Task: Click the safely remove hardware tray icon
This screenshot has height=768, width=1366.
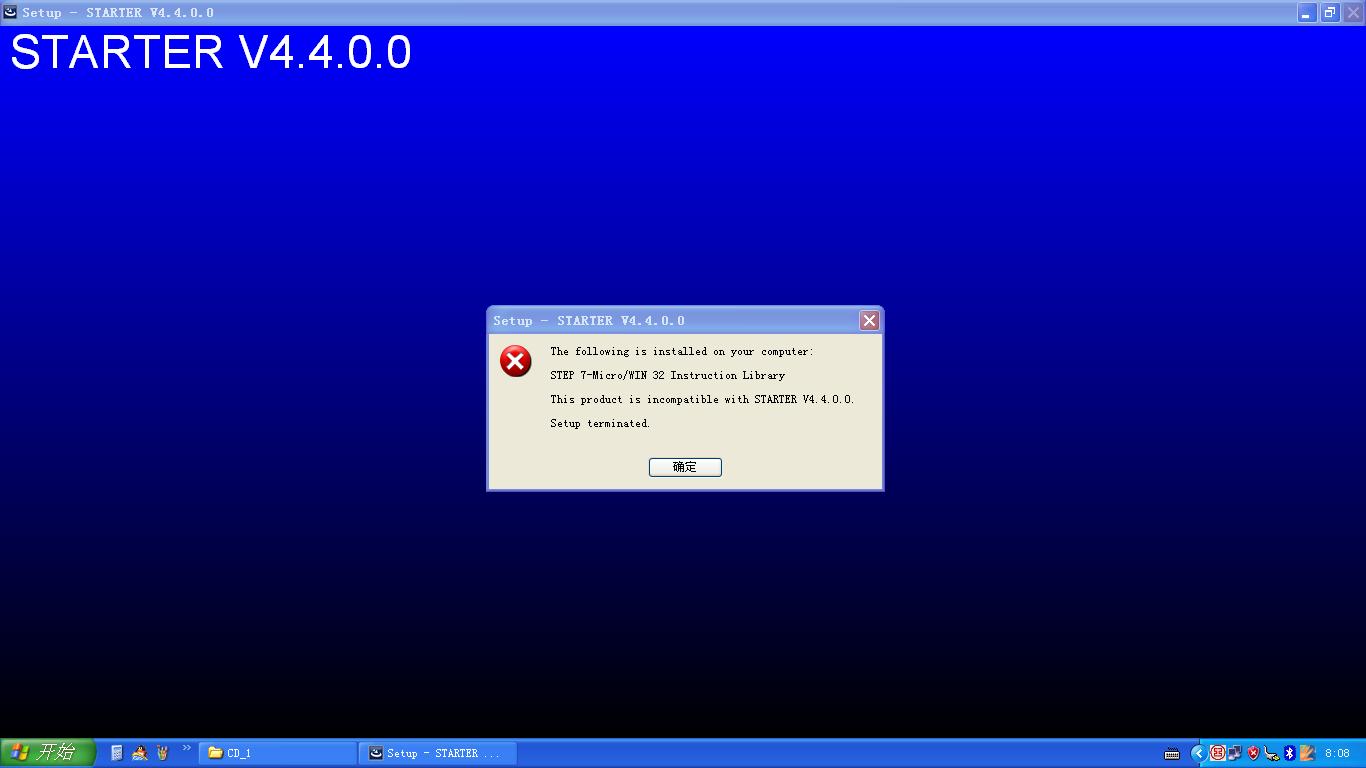Action: [1271, 753]
